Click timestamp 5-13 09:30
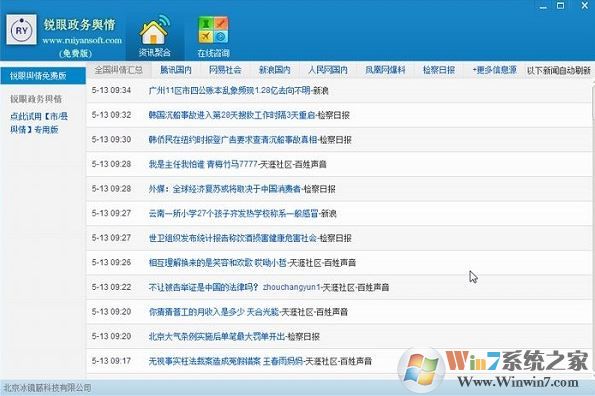Image resolution: width=595 pixels, height=396 pixels. click(x=111, y=140)
